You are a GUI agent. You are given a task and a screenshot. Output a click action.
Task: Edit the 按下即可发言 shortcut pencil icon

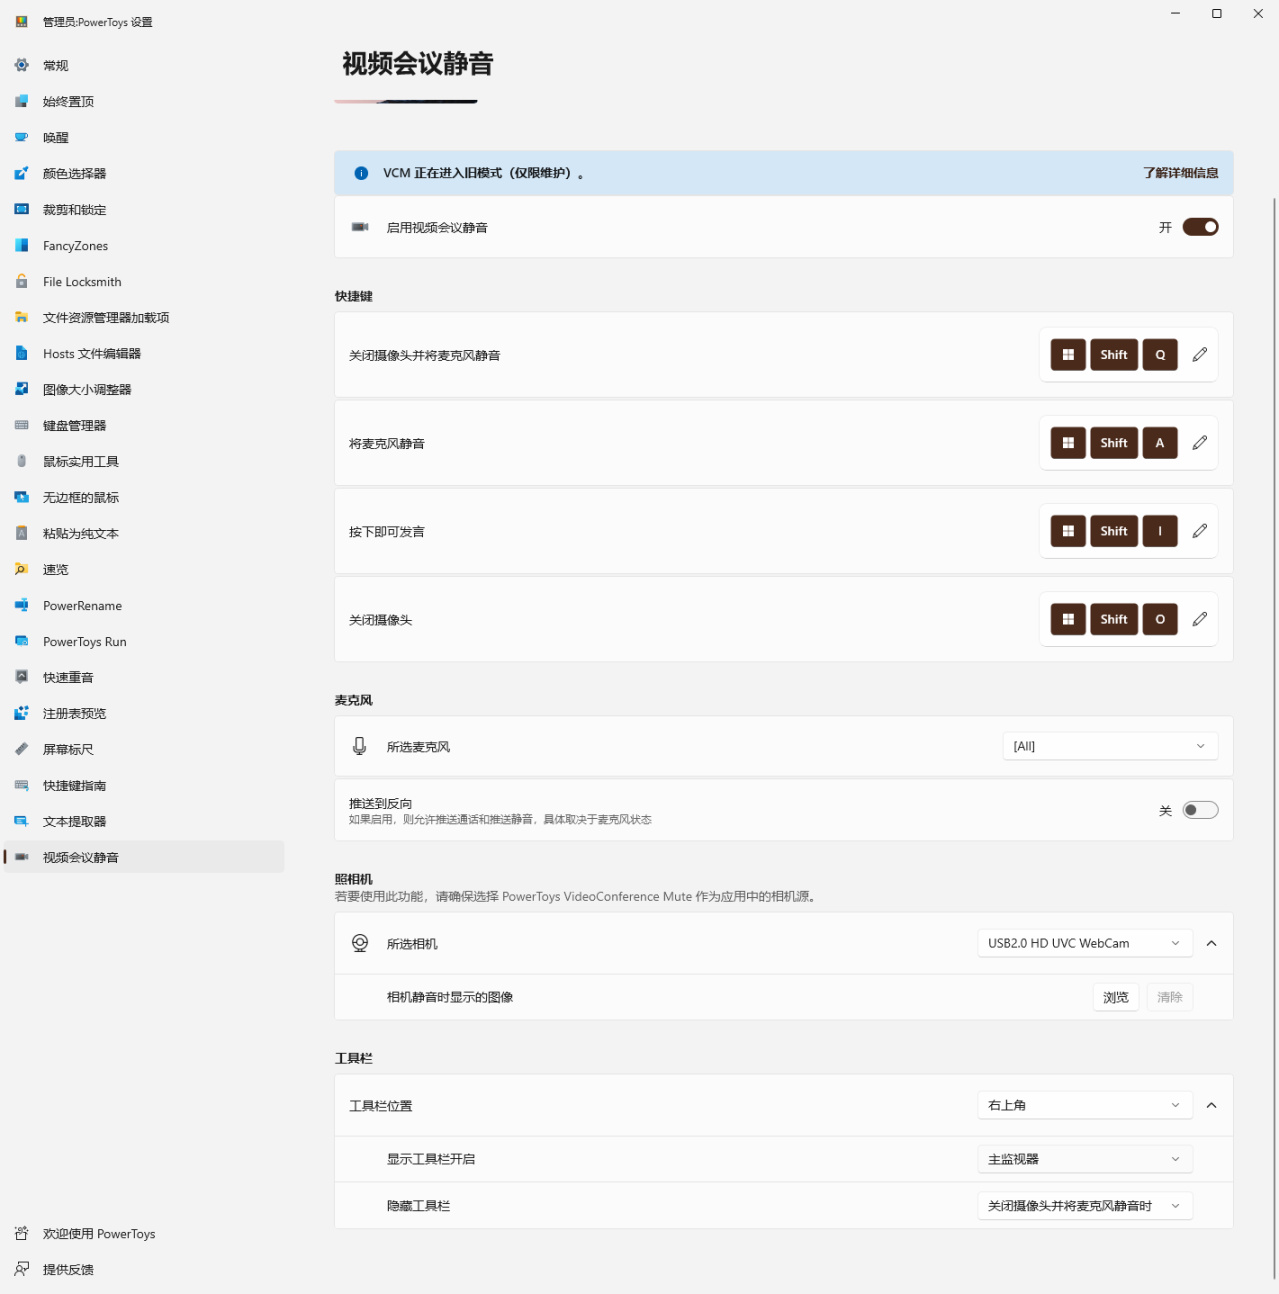click(x=1200, y=530)
